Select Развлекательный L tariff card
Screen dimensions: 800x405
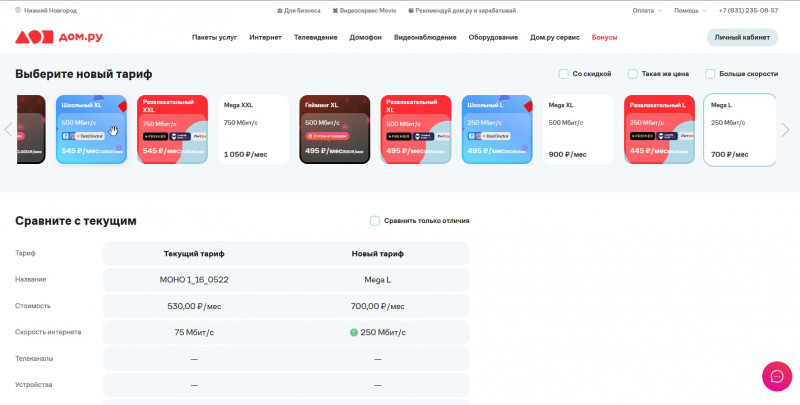click(659, 130)
